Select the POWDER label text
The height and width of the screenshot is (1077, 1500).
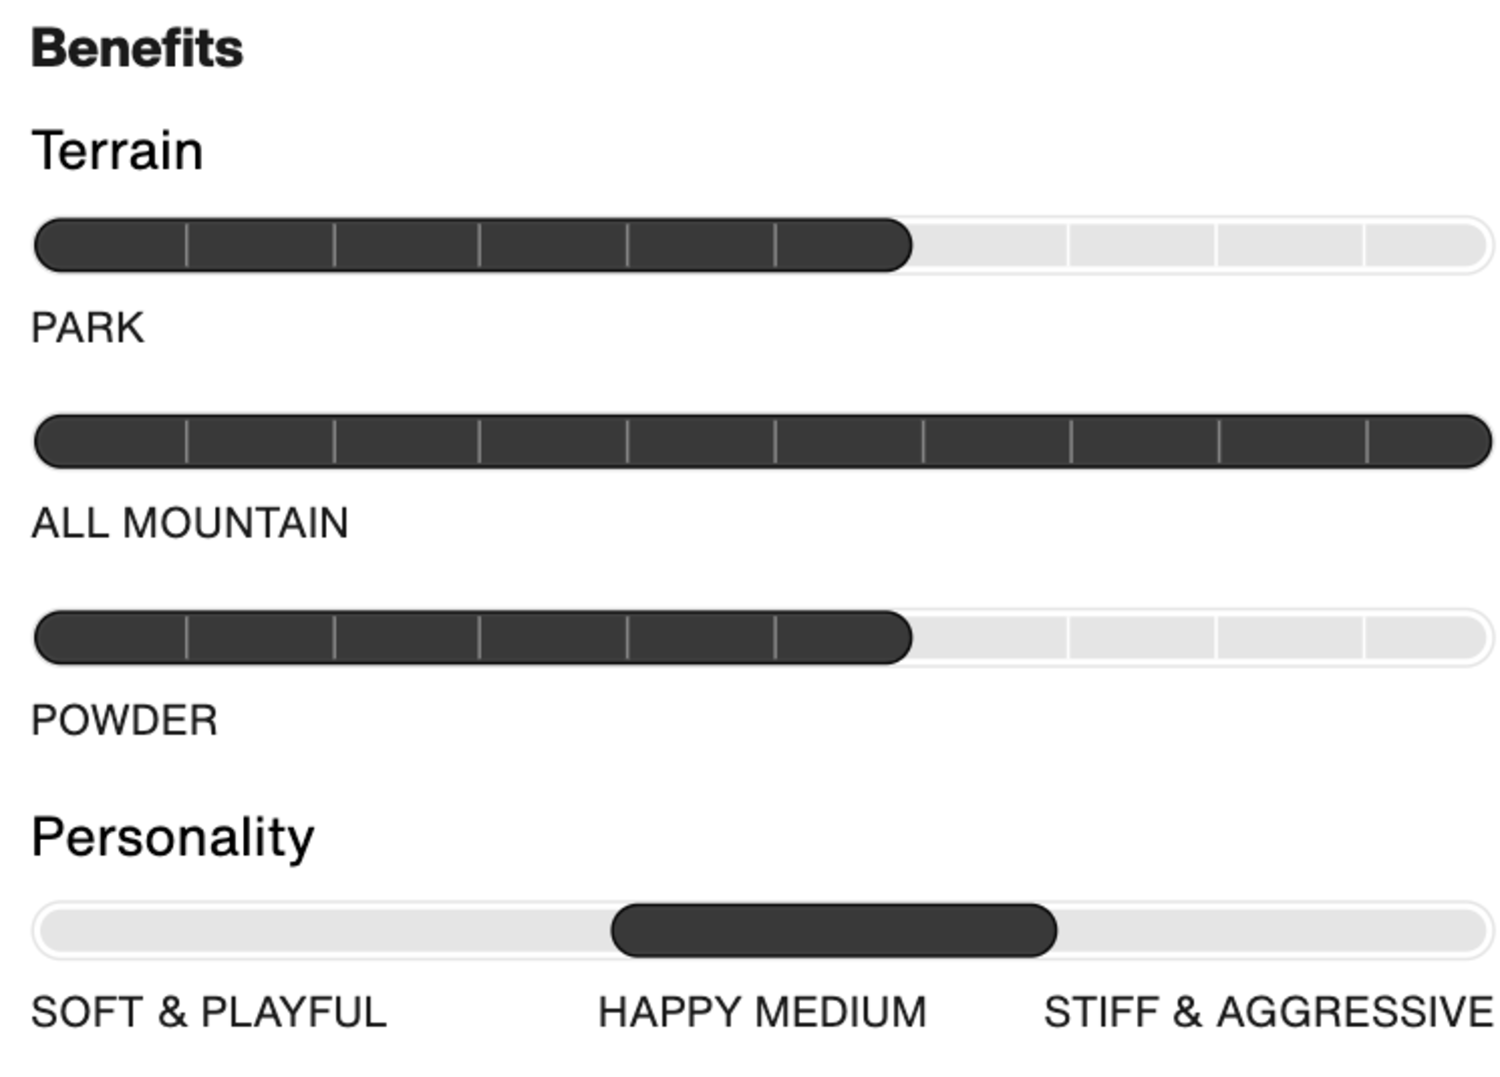[124, 720]
